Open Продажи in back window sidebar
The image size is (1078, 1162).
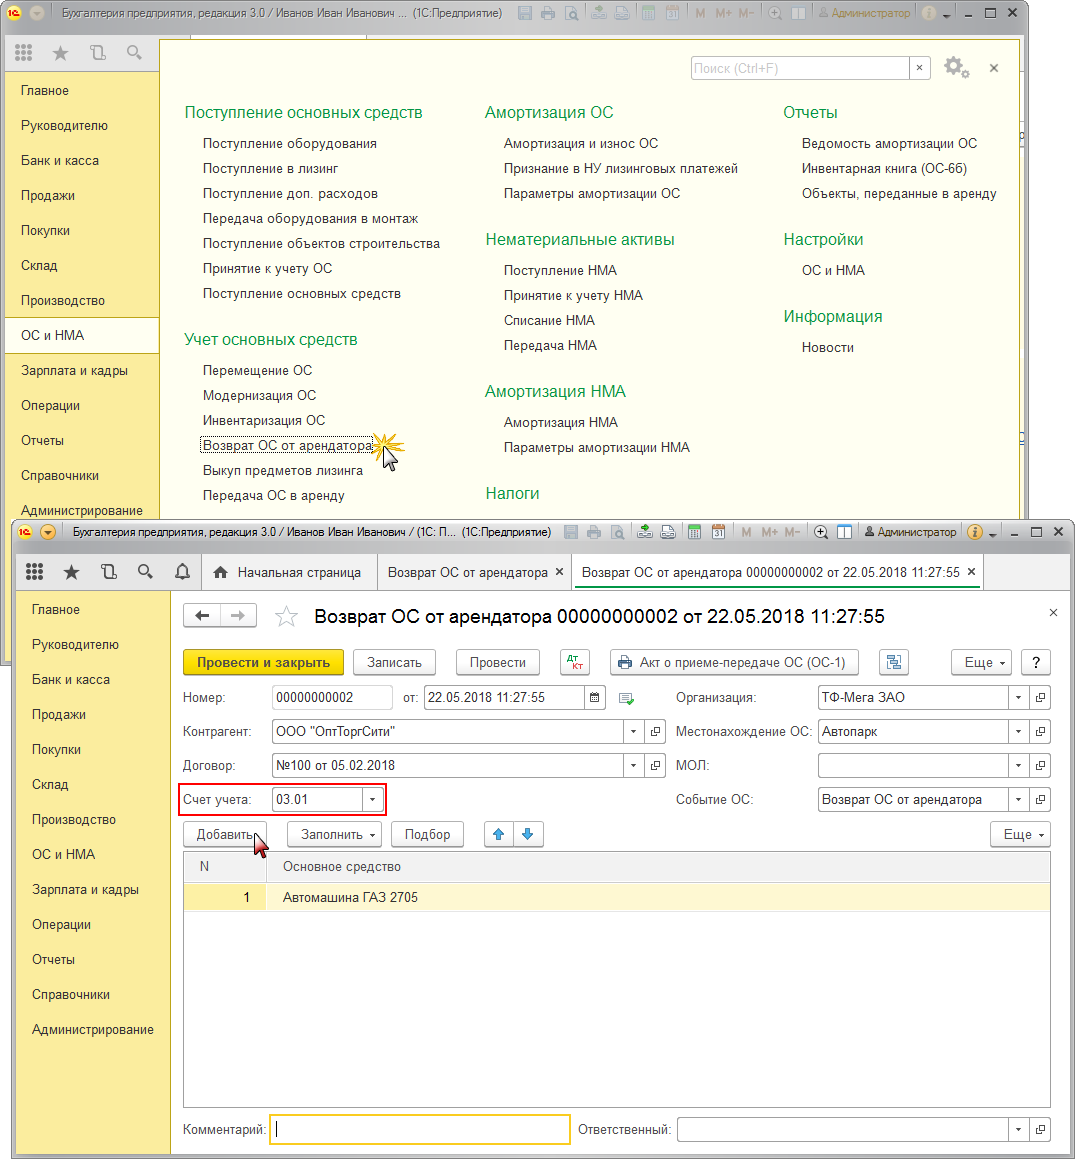coord(48,196)
